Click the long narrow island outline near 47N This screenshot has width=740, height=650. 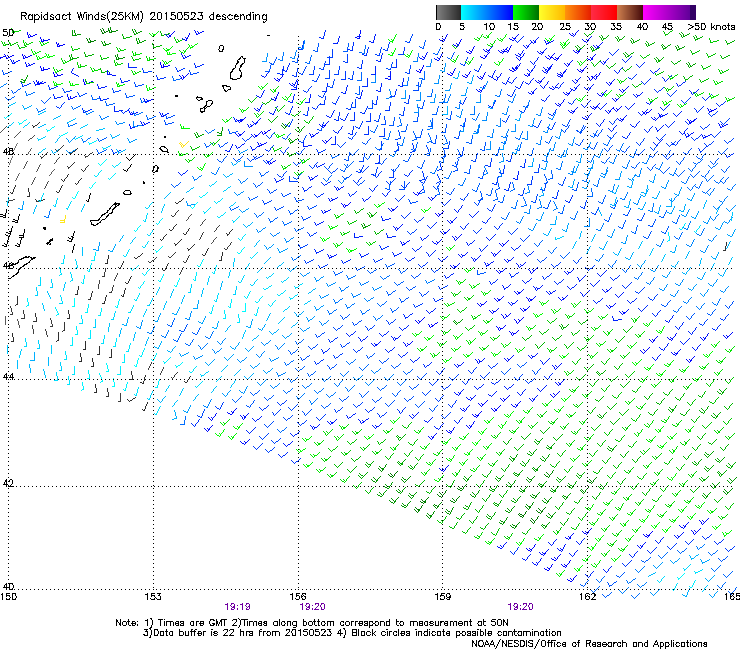click(x=105, y=214)
